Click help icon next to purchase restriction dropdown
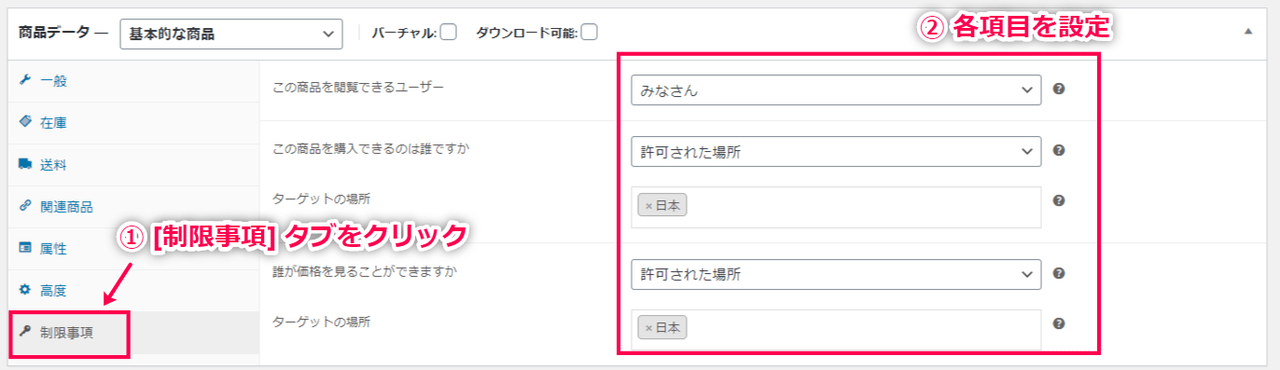Viewport: 1280px width, 370px height. click(1059, 151)
